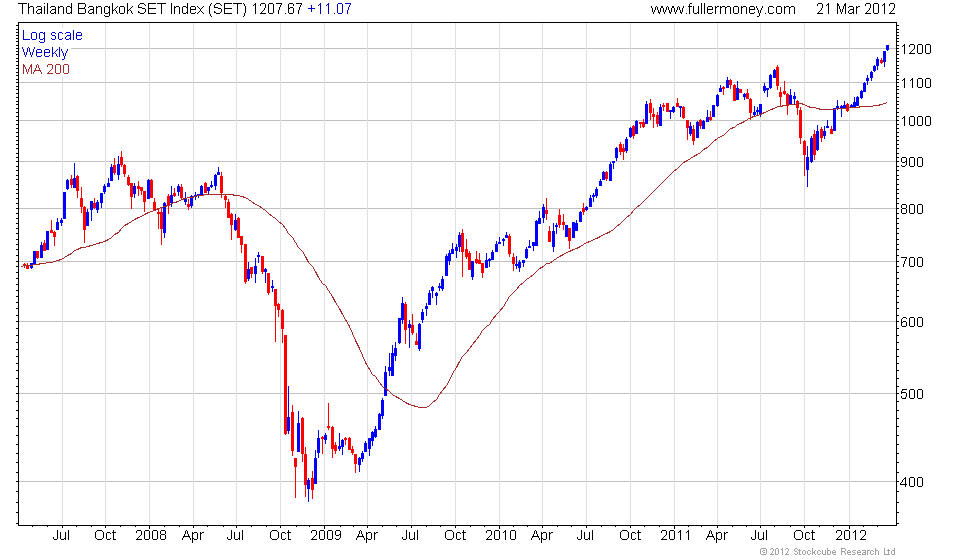Click the 400 price axis label
The width and height of the screenshot is (980, 560).
(912, 482)
